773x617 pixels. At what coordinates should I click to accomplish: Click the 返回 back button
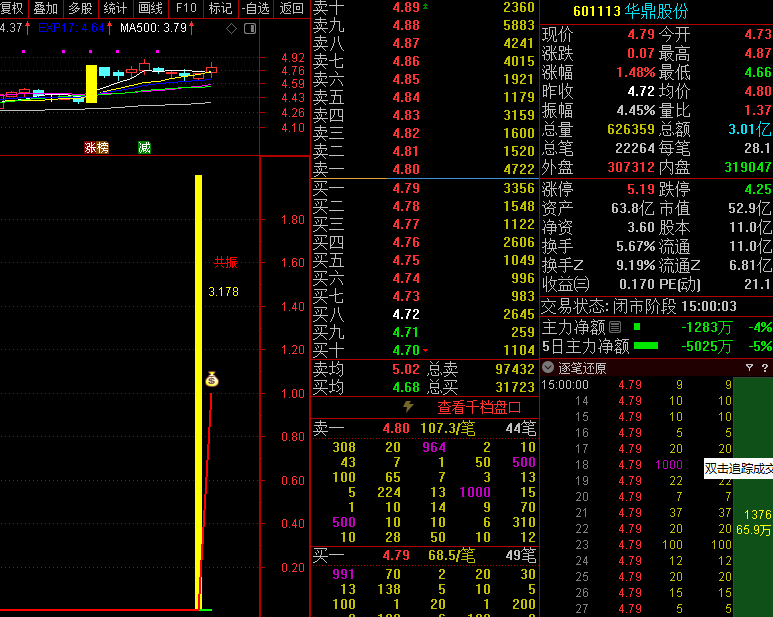291,8
